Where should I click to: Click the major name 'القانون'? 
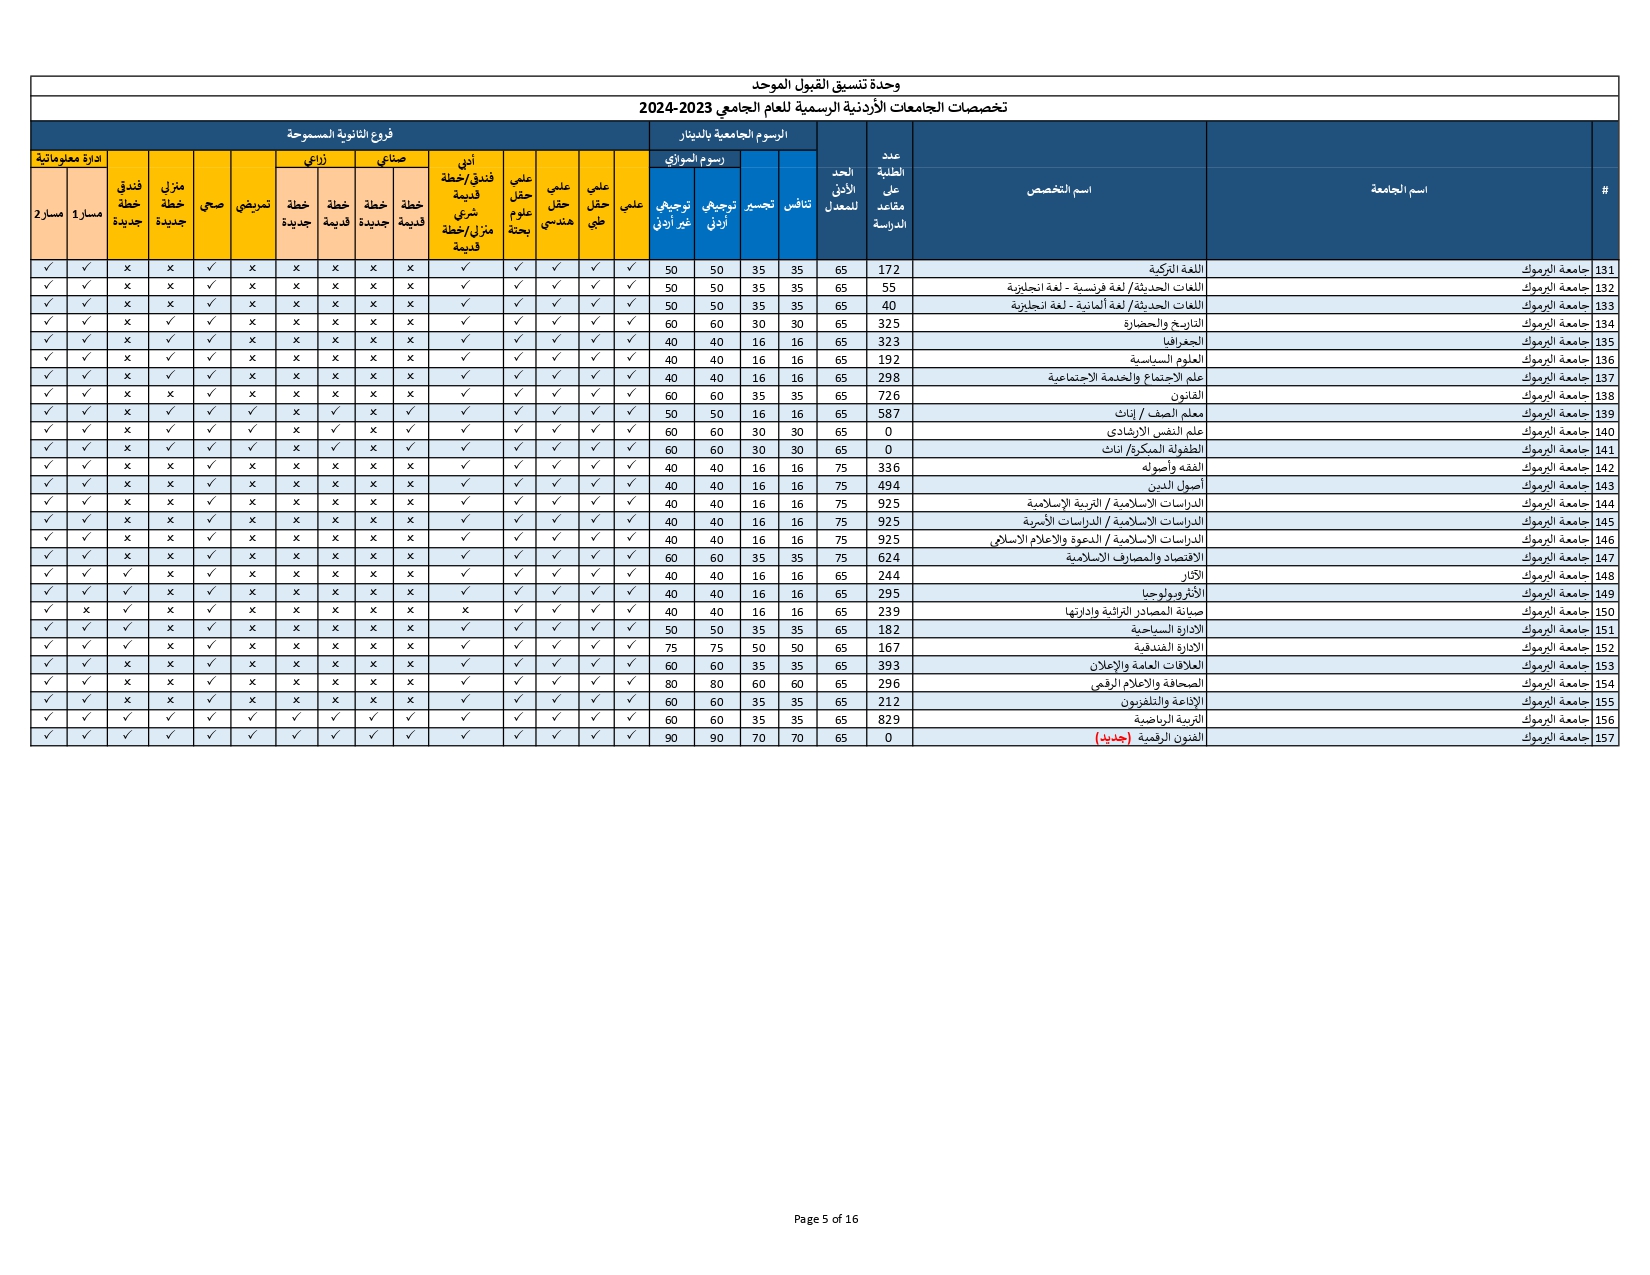1187,396
